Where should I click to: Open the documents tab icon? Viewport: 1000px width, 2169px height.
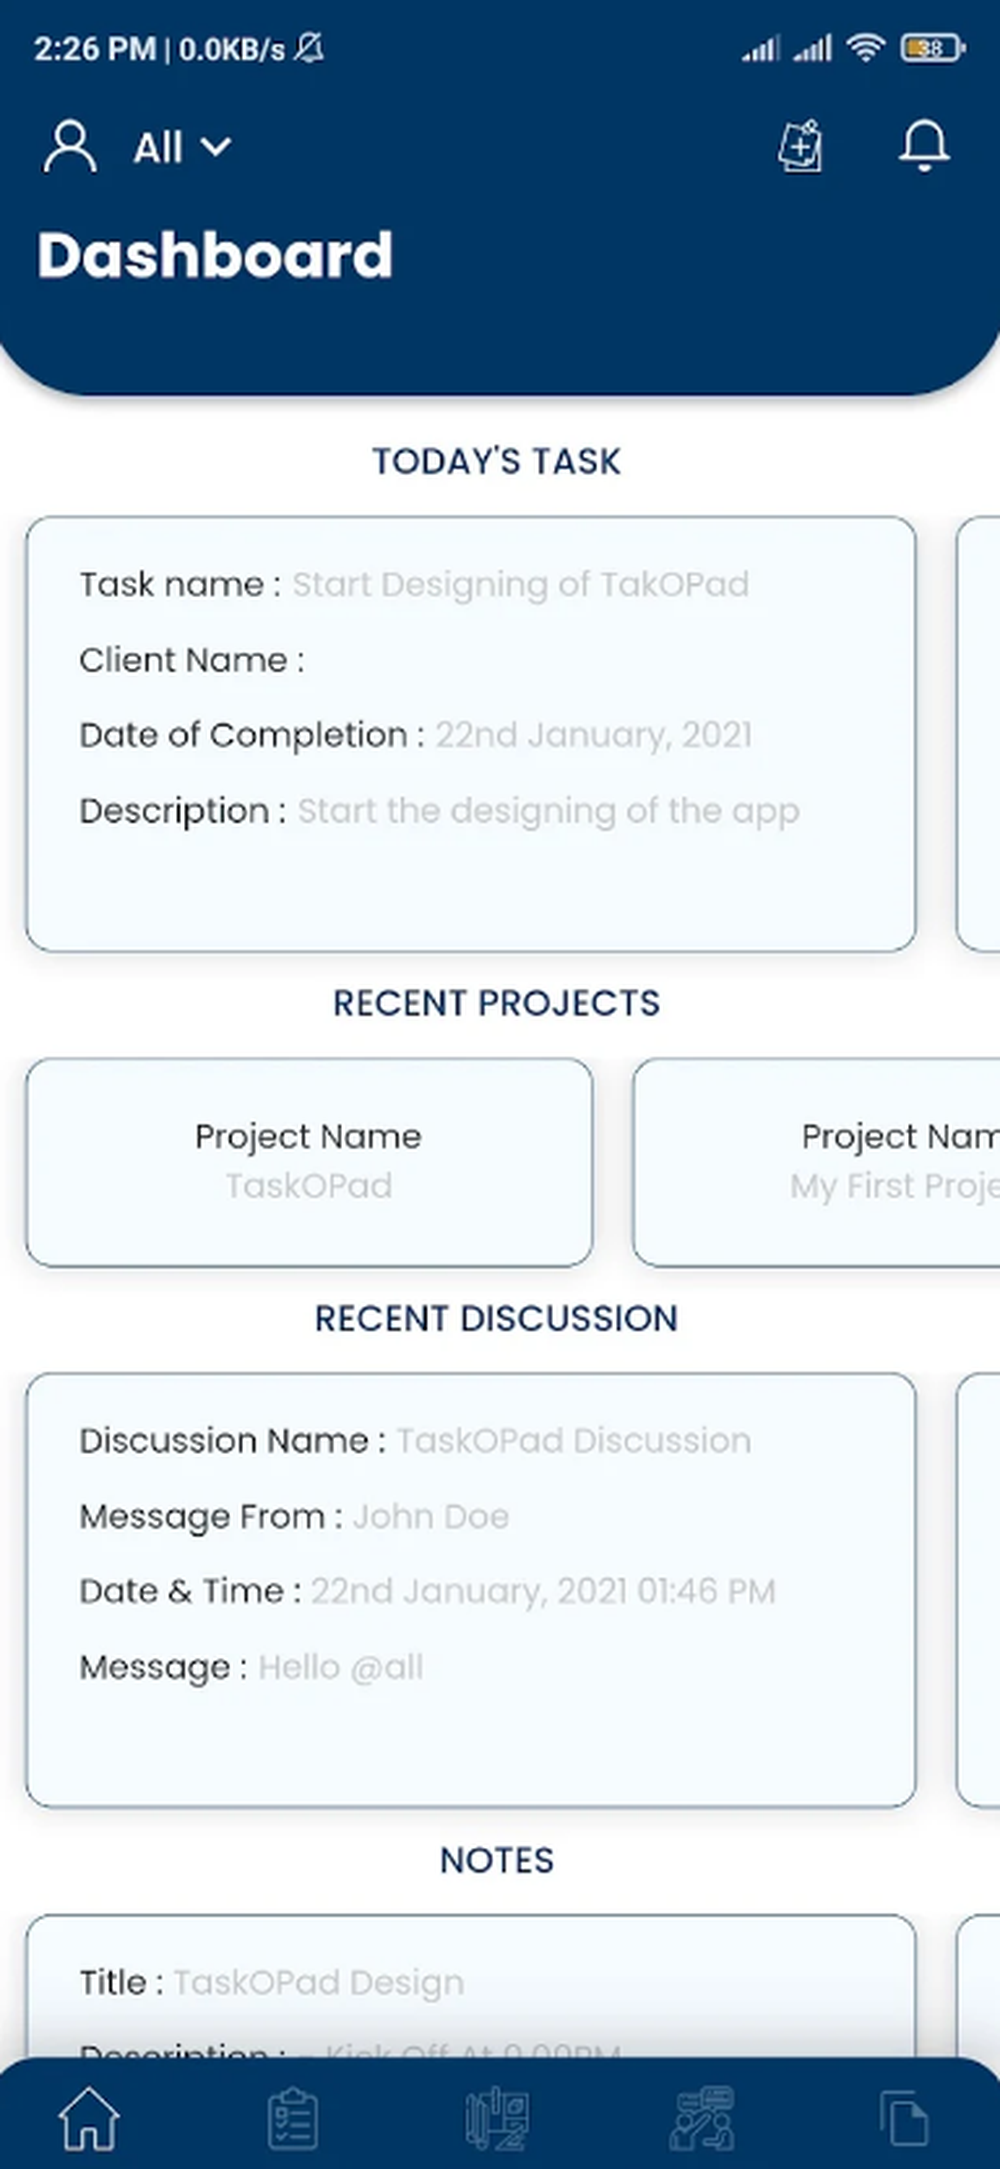point(904,2119)
